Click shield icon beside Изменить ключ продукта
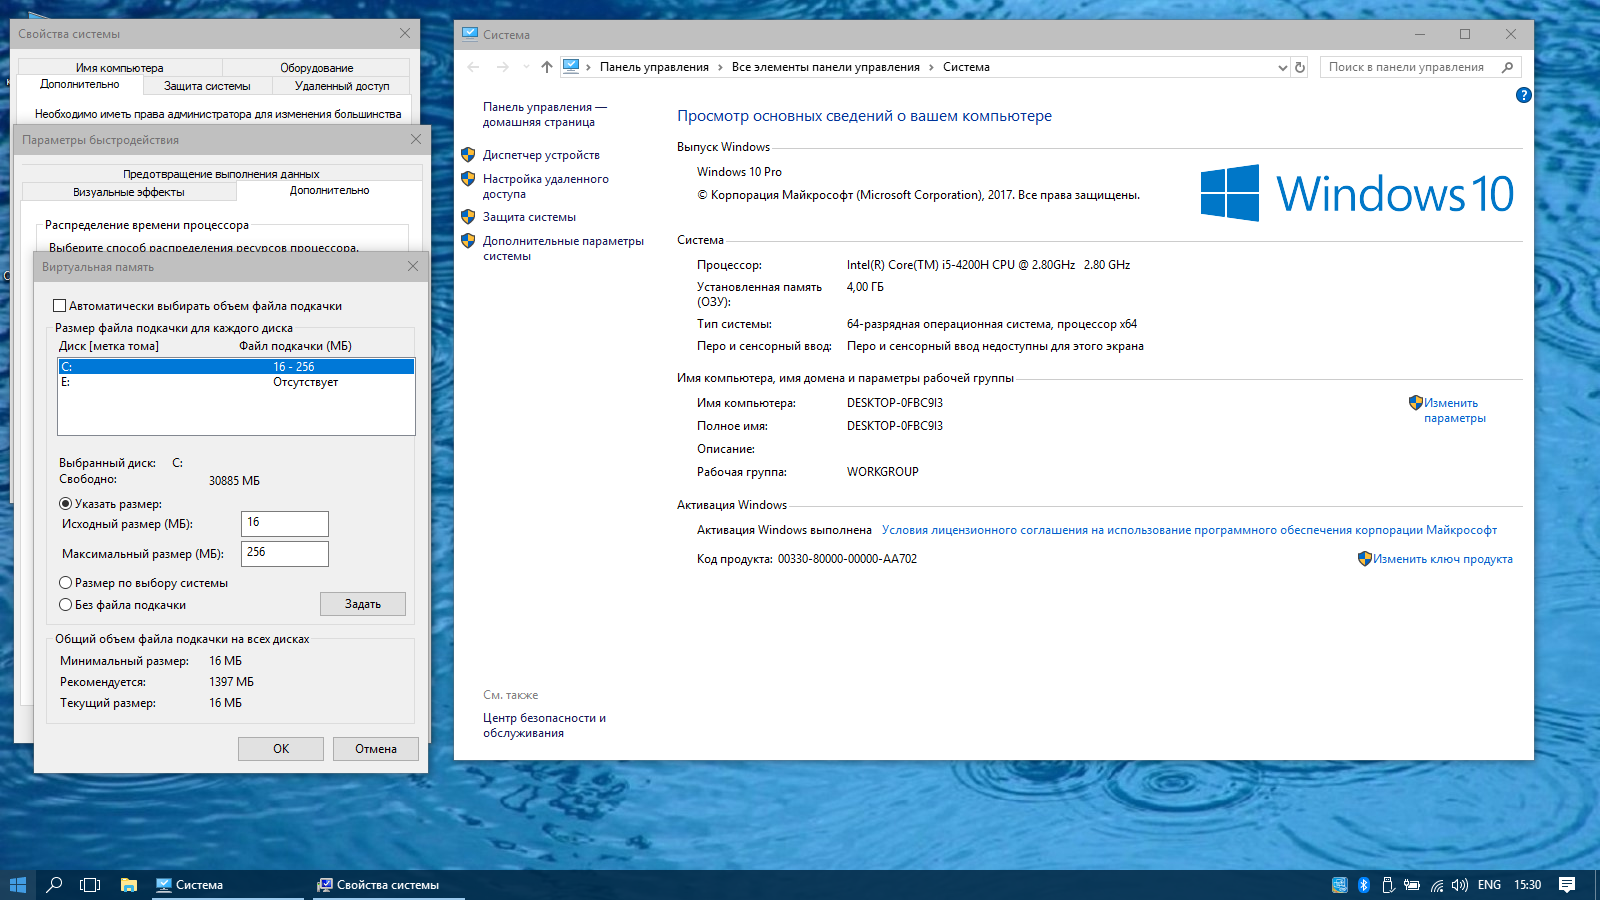1600x900 pixels. pos(1365,559)
